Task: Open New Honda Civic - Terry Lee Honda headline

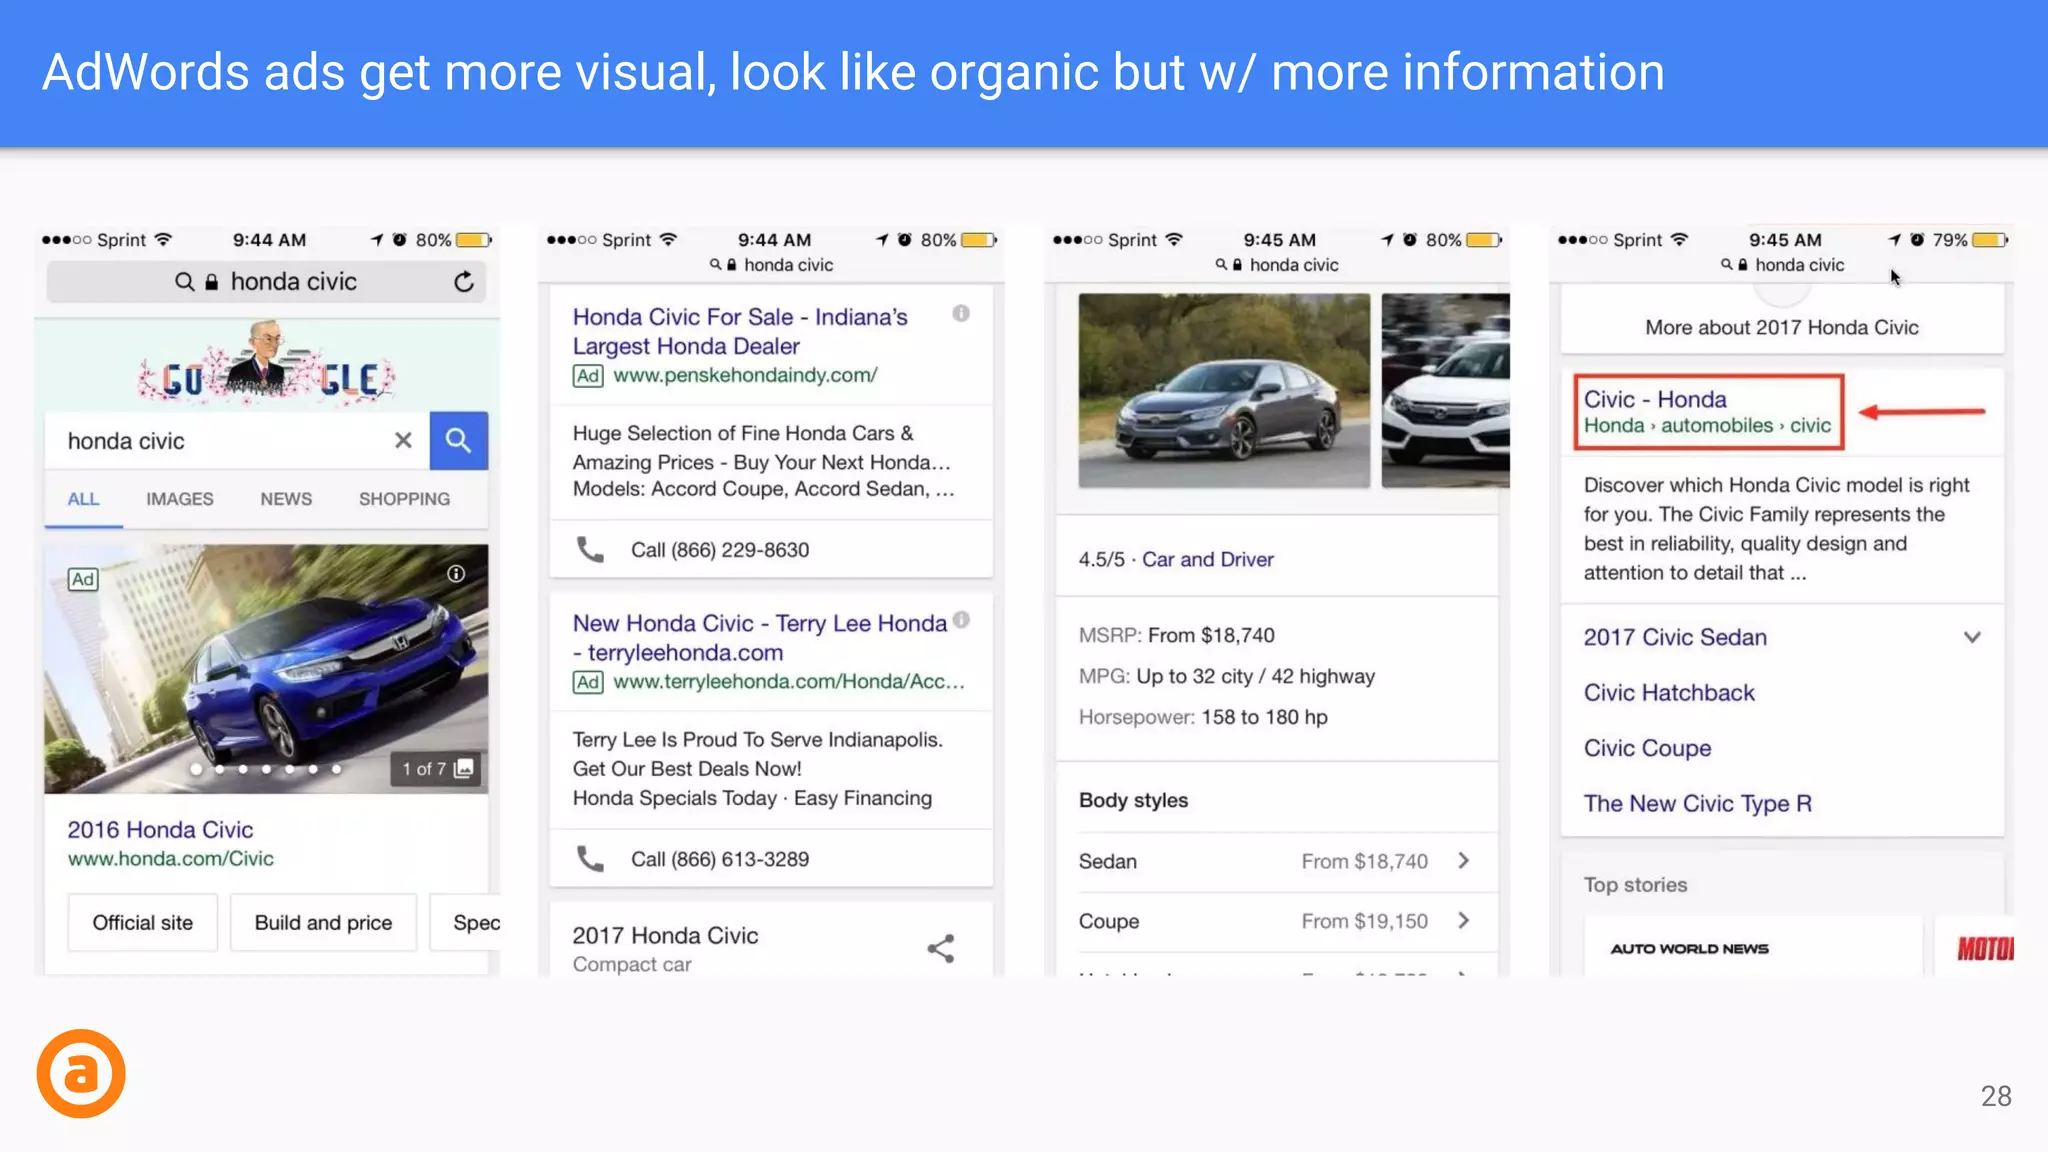Action: point(760,637)
